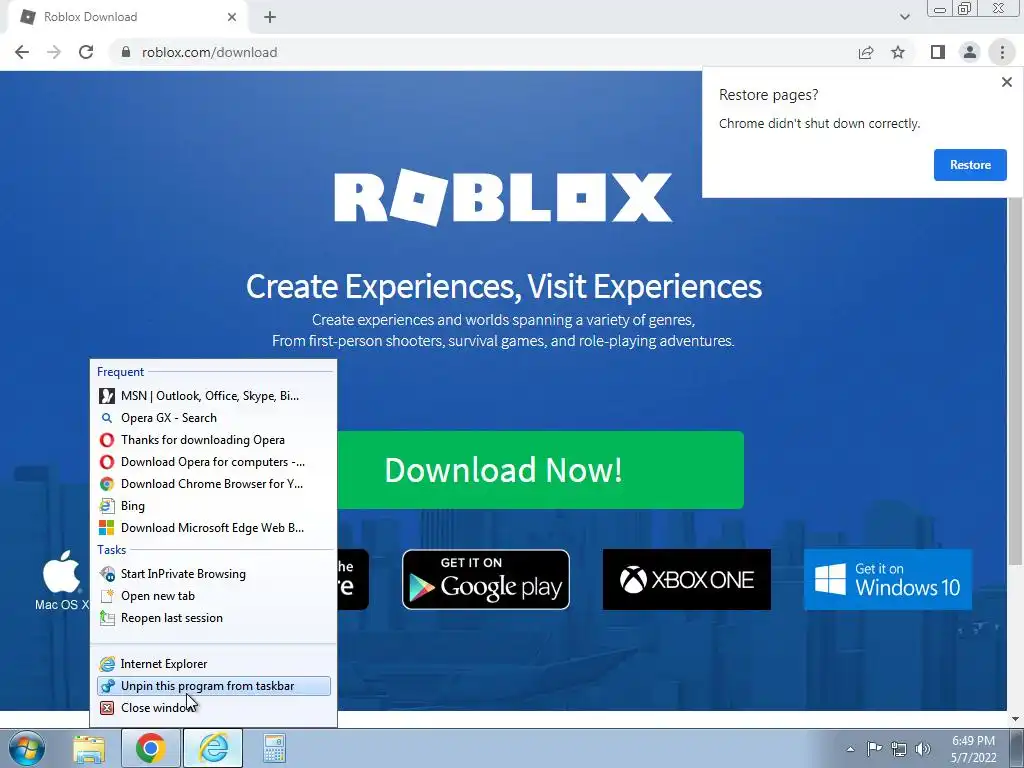
Task: Open the Chrome profile avatar
Action: 970,52
